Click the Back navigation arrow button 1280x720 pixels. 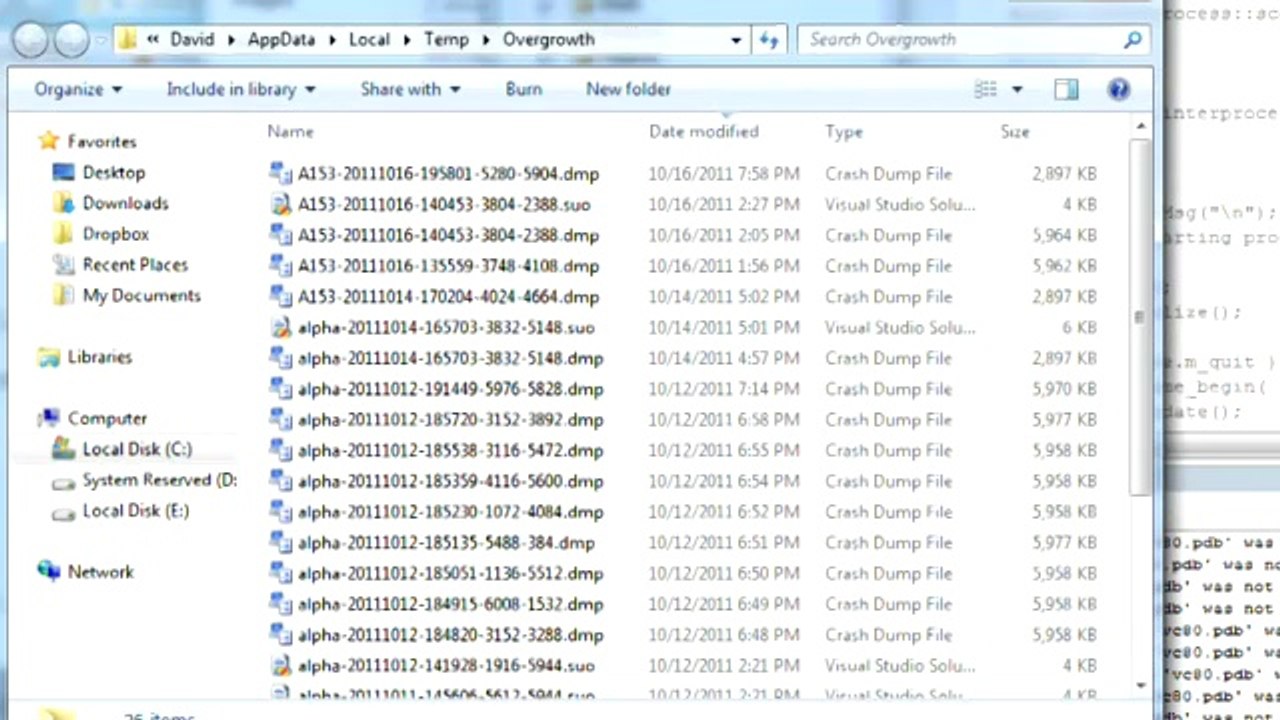click(x=32, y=39)
